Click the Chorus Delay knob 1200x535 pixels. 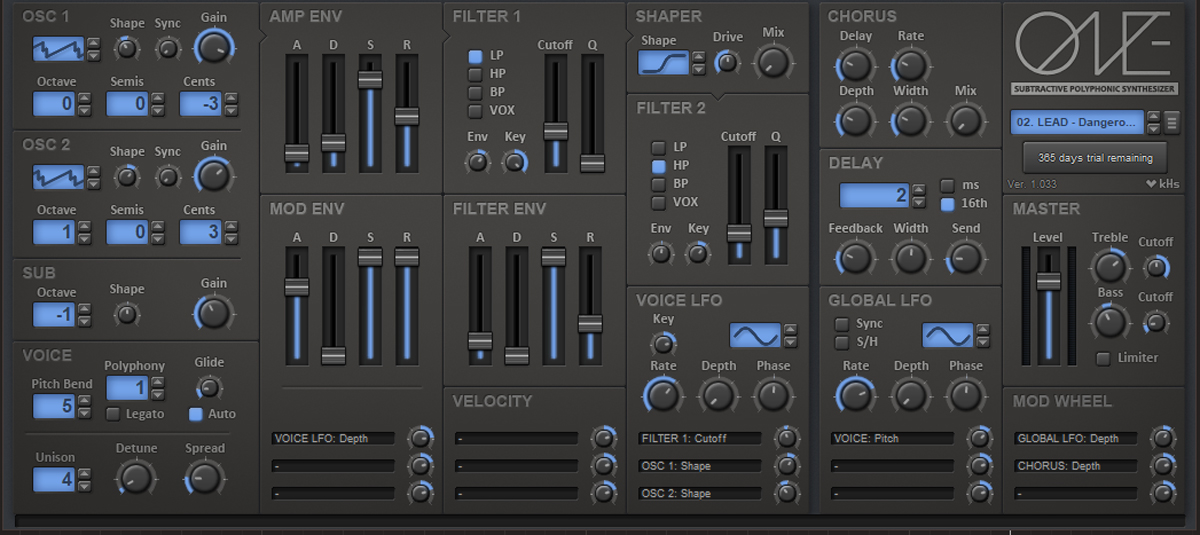click(x=854, y=66)
